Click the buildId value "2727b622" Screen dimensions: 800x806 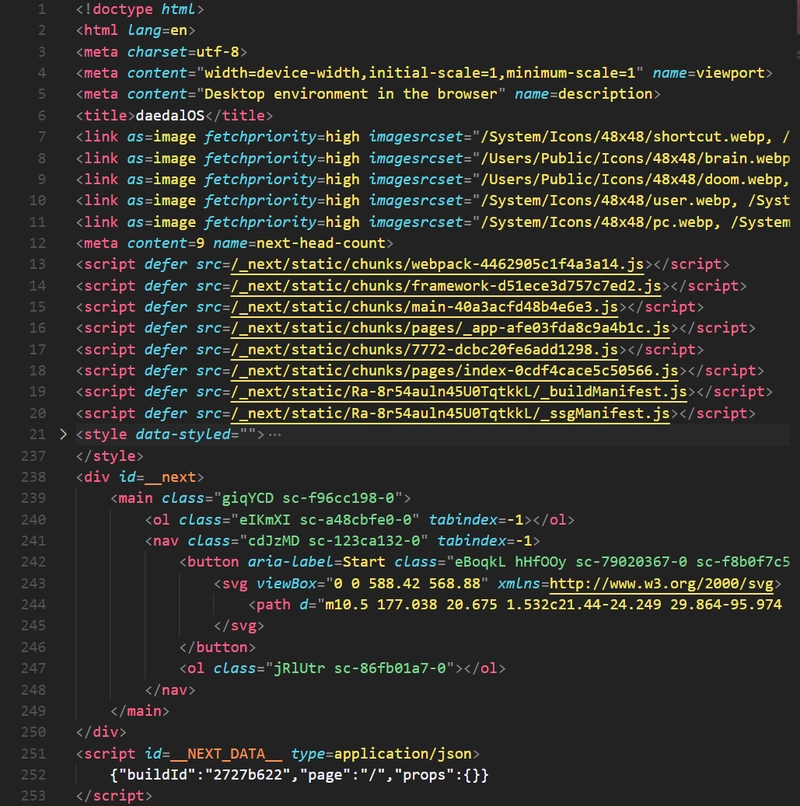[x=248, y=775]
